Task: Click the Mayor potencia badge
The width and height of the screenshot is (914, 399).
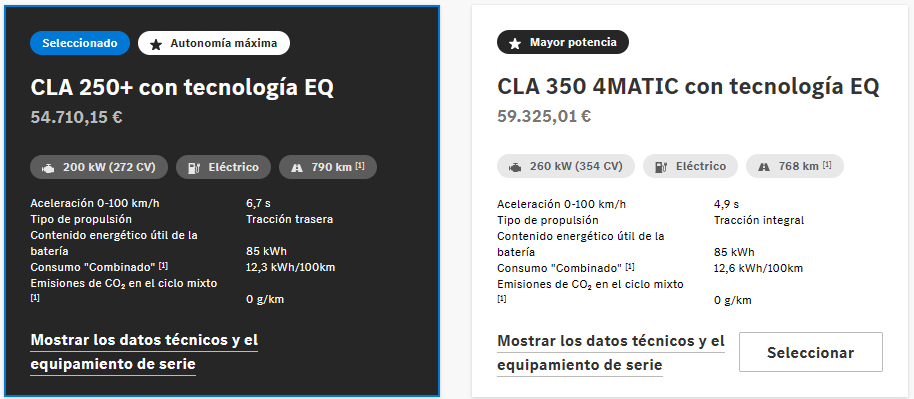Action: coord(563,43)
